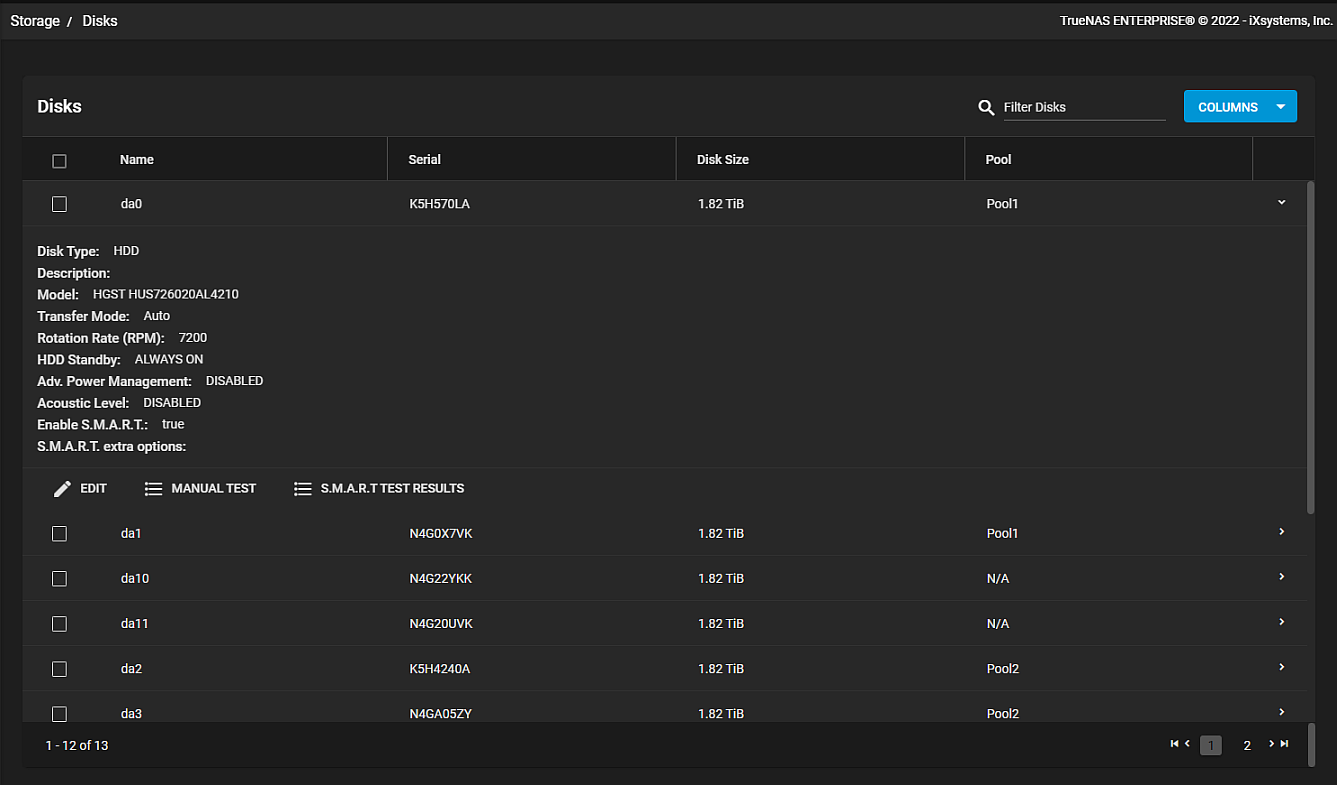Open the Columns dropdown

click(1240, 107)
